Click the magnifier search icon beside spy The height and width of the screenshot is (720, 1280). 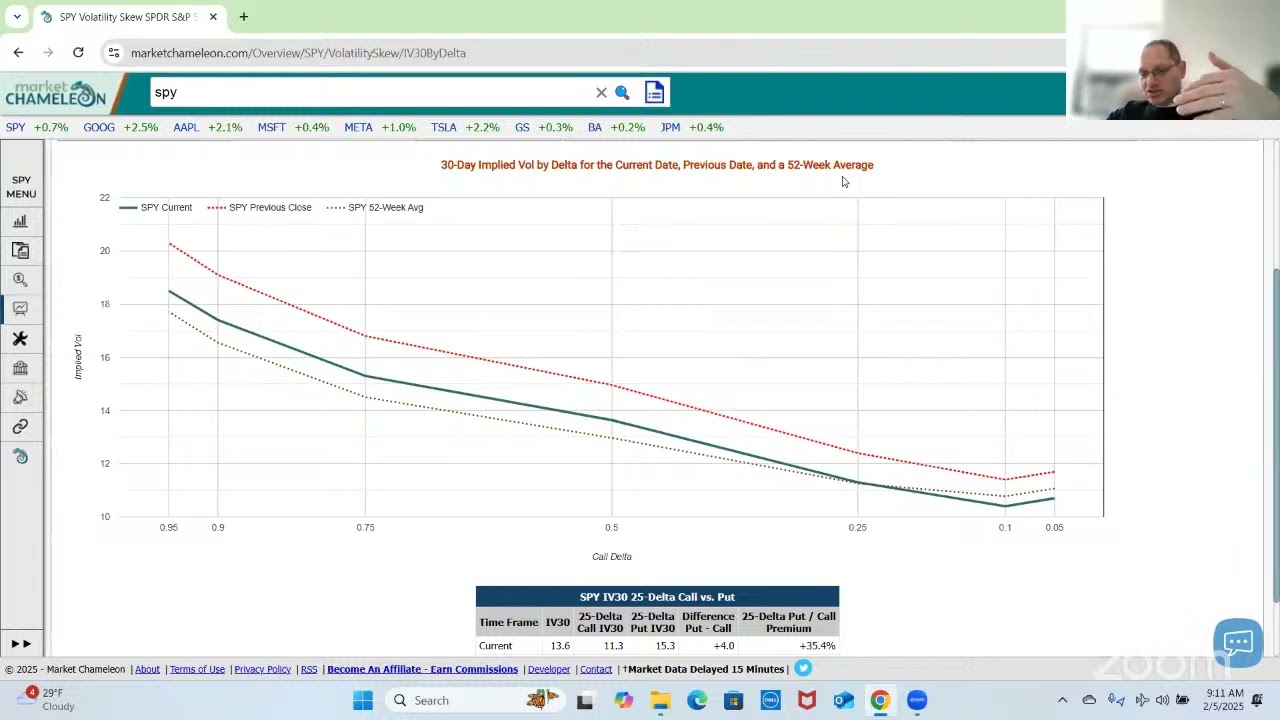622,93
